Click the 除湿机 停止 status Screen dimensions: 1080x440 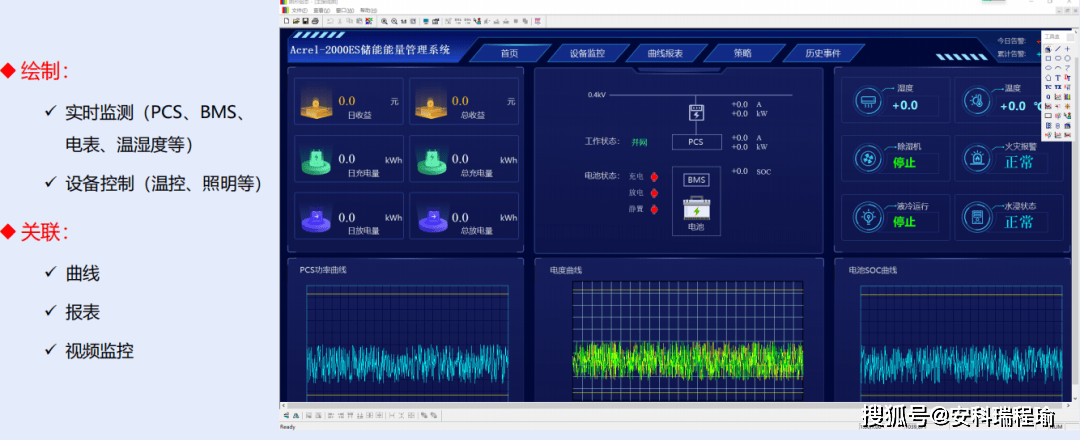904,163
